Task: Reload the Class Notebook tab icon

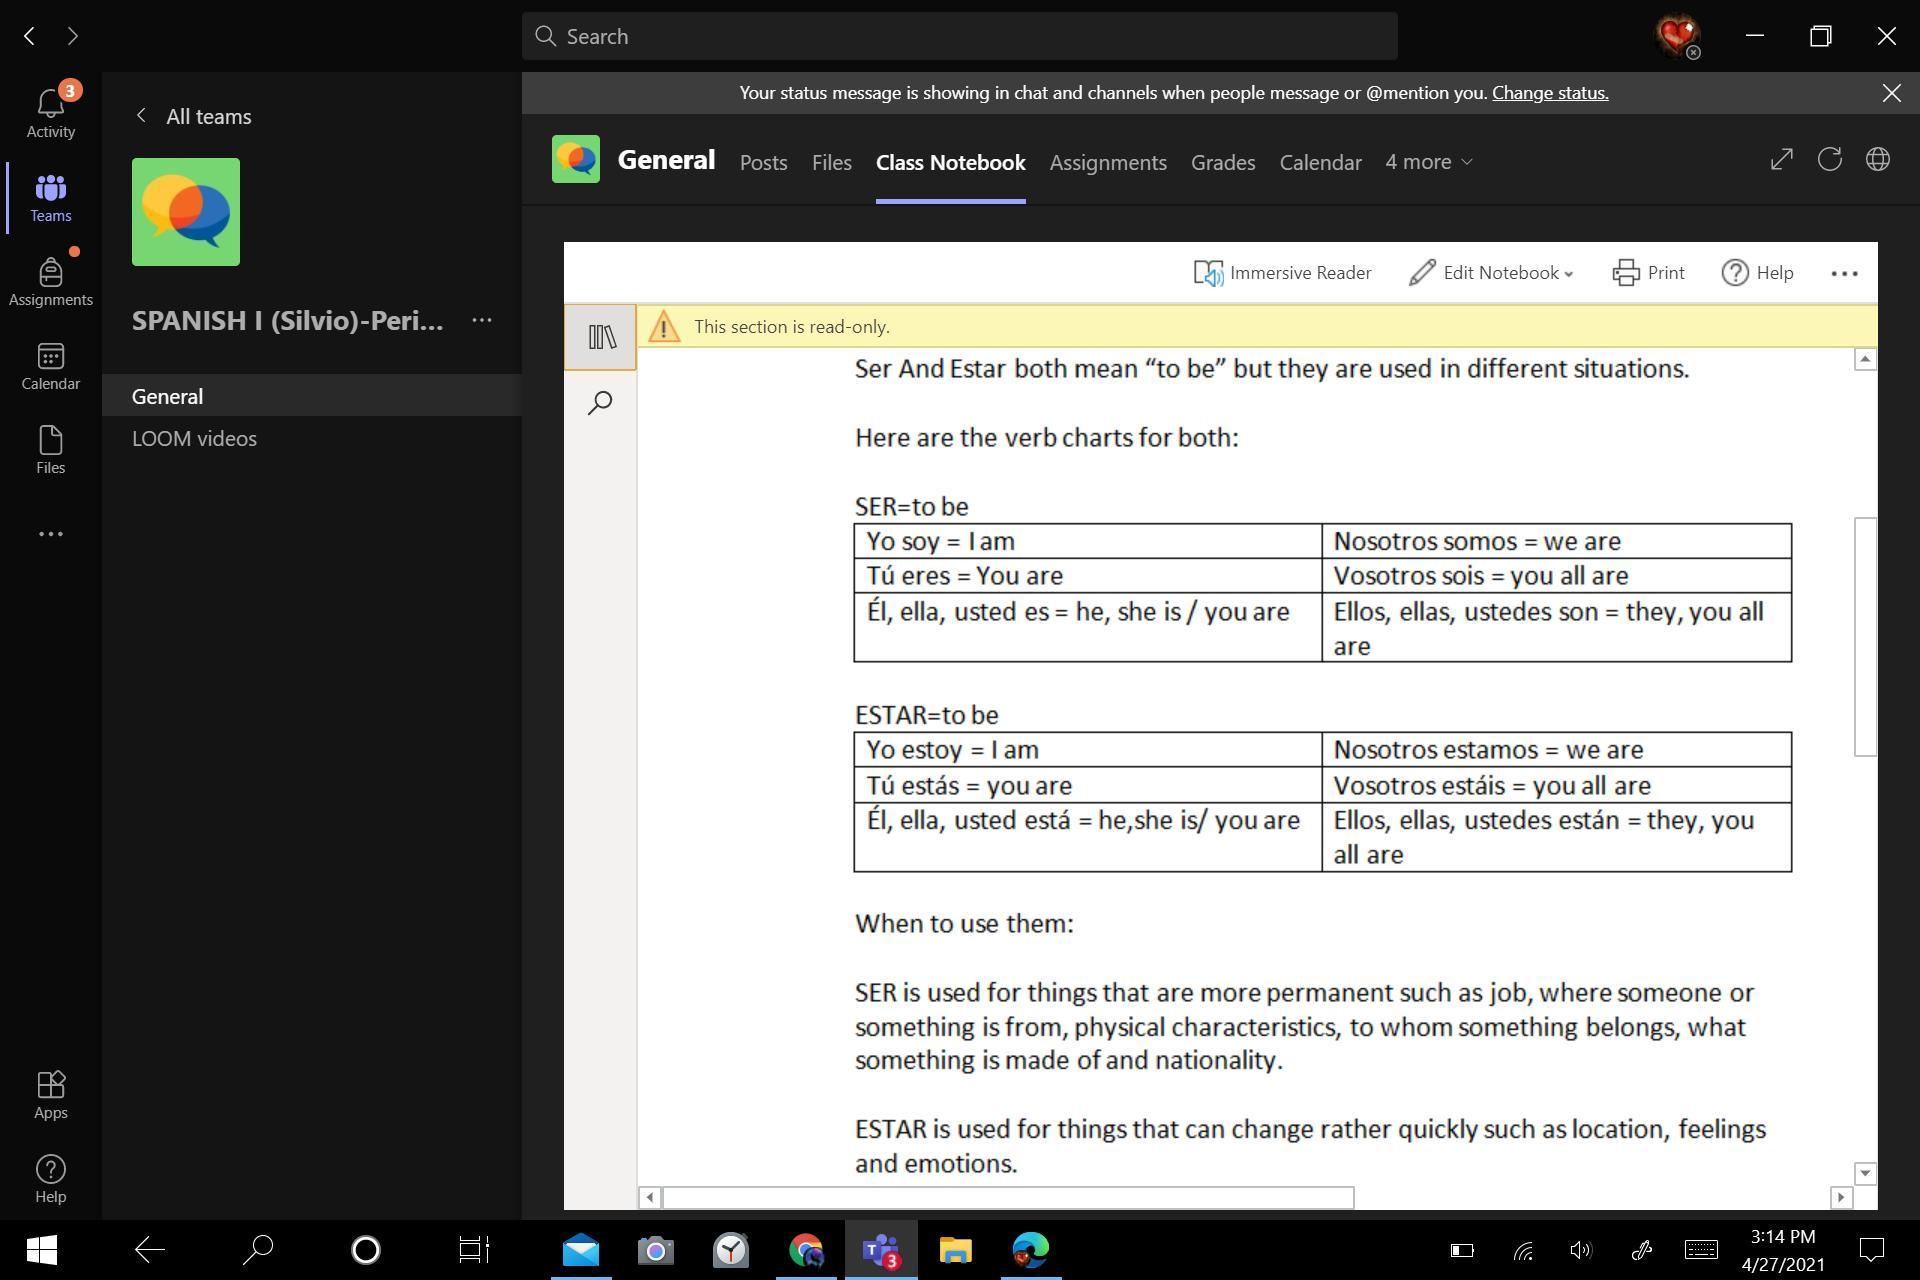Action: (x=1829, y=160)
